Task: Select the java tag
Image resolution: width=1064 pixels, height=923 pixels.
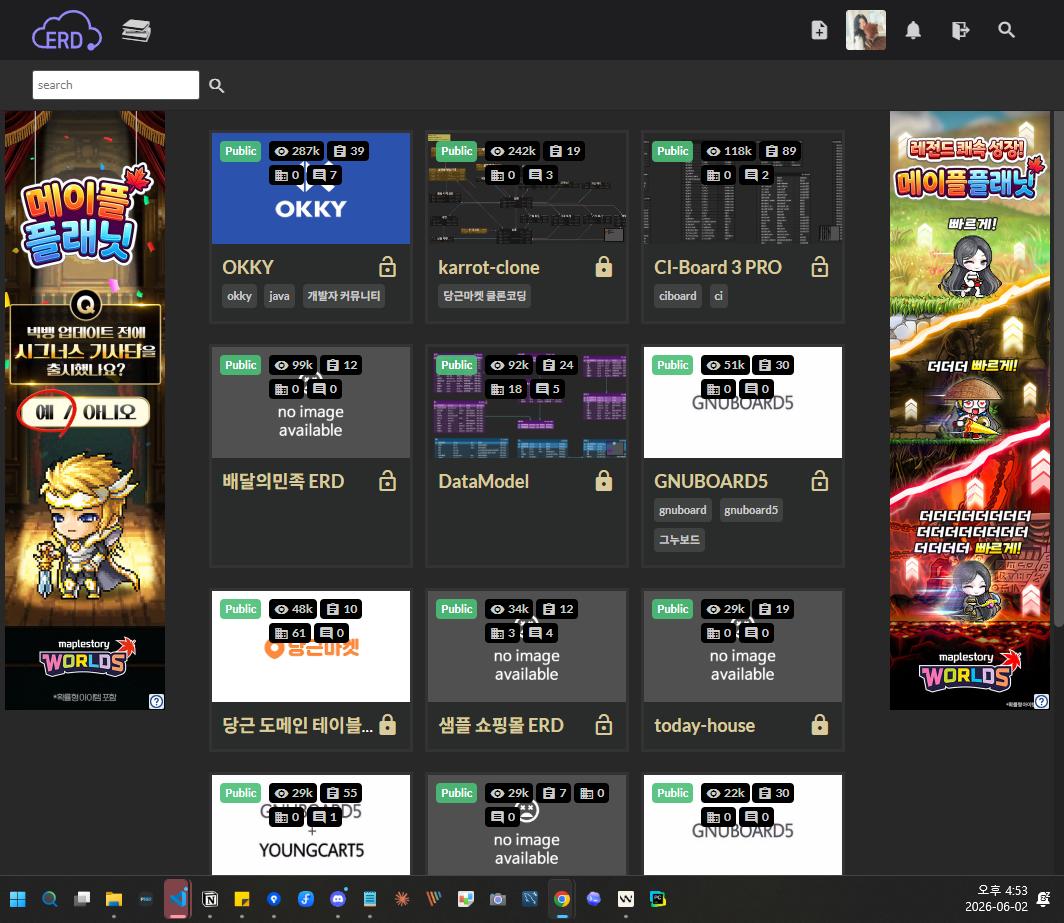Action: (279, 296)
